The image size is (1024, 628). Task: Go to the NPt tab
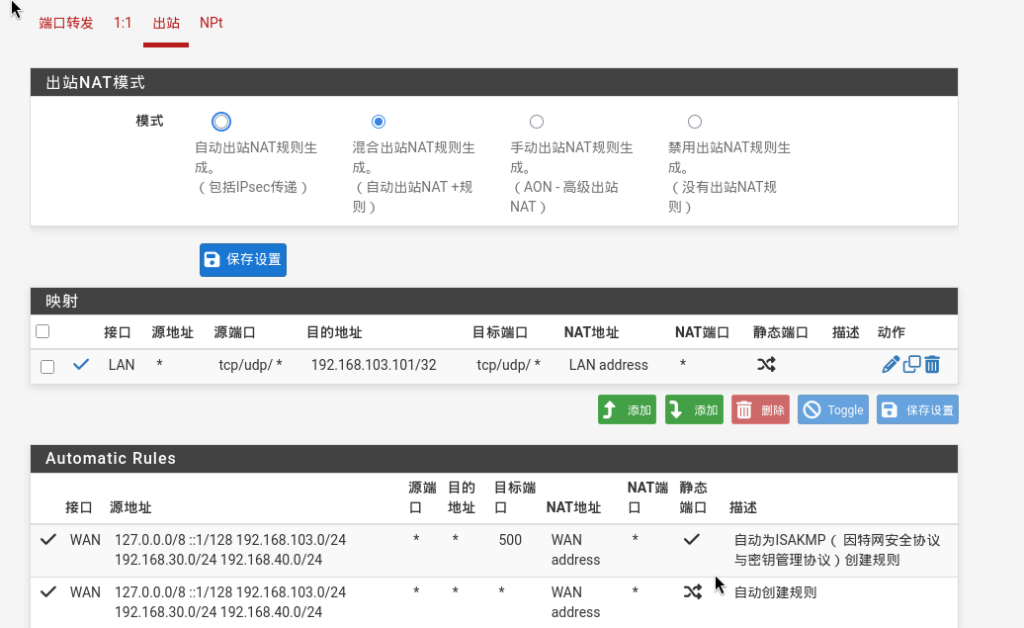pyautogui.click(x=211, y=22)
